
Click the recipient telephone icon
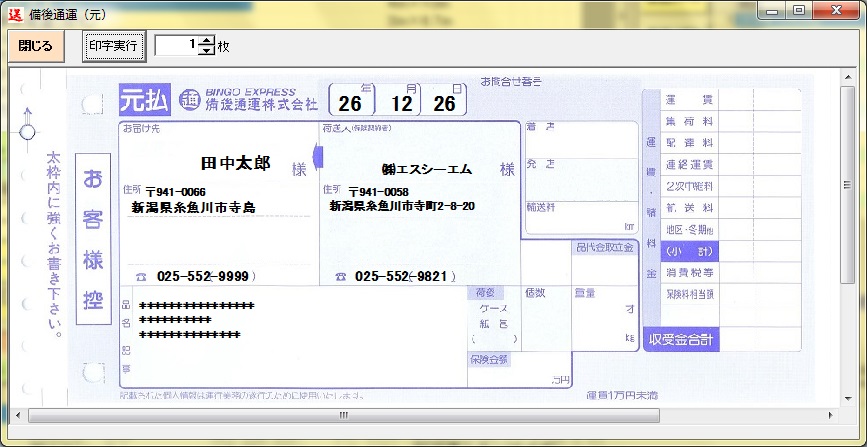point(141,277)
